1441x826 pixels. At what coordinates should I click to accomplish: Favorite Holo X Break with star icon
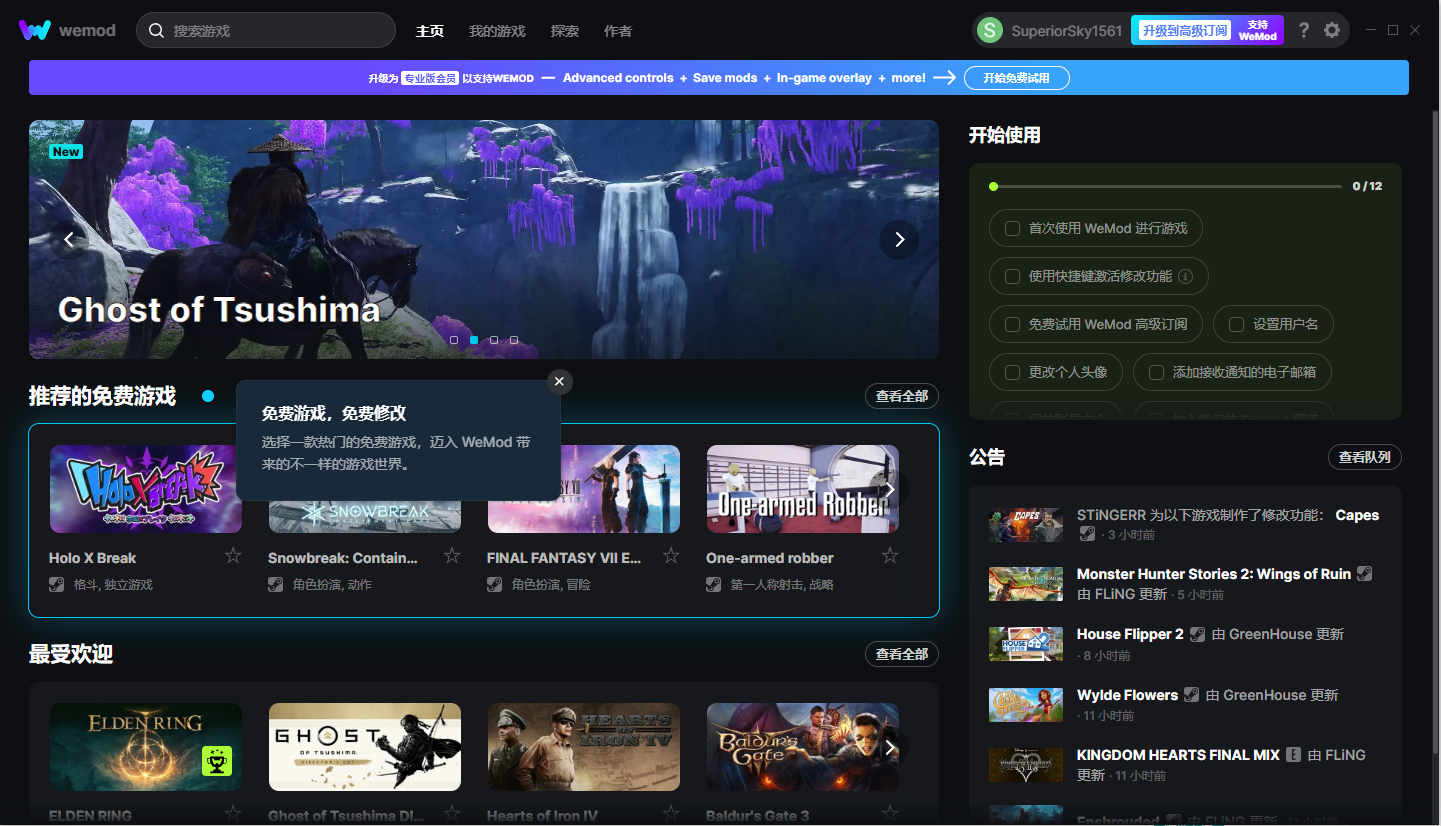(233, 556)
